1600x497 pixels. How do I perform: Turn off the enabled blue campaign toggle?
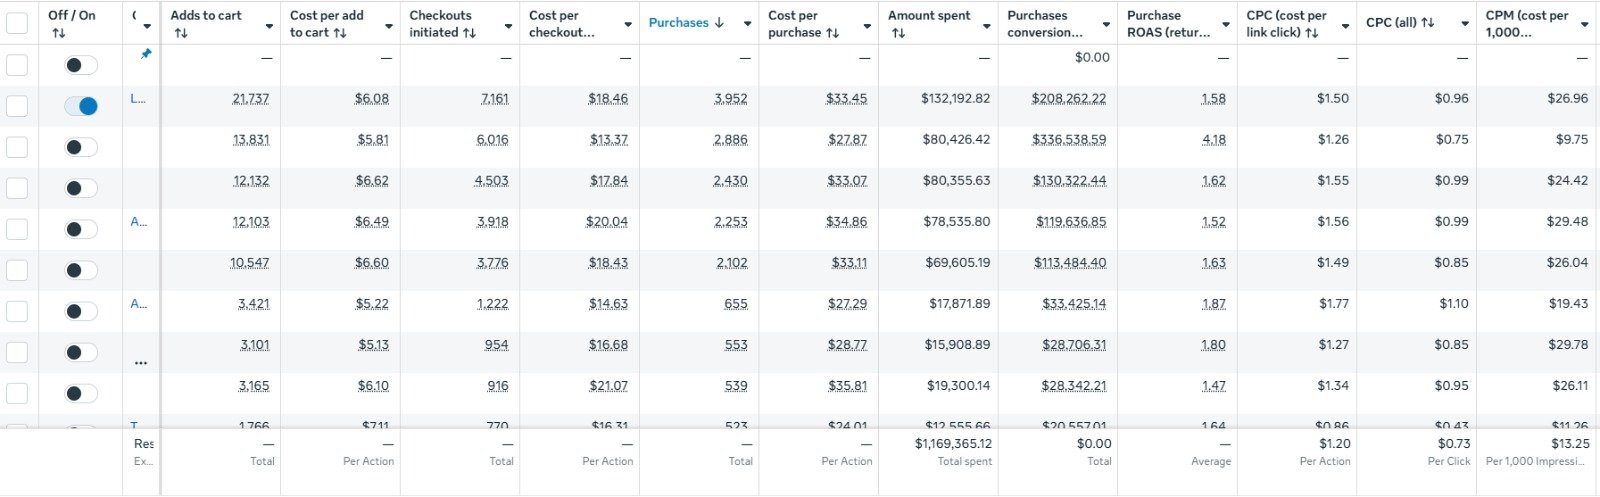pos(81,106)
